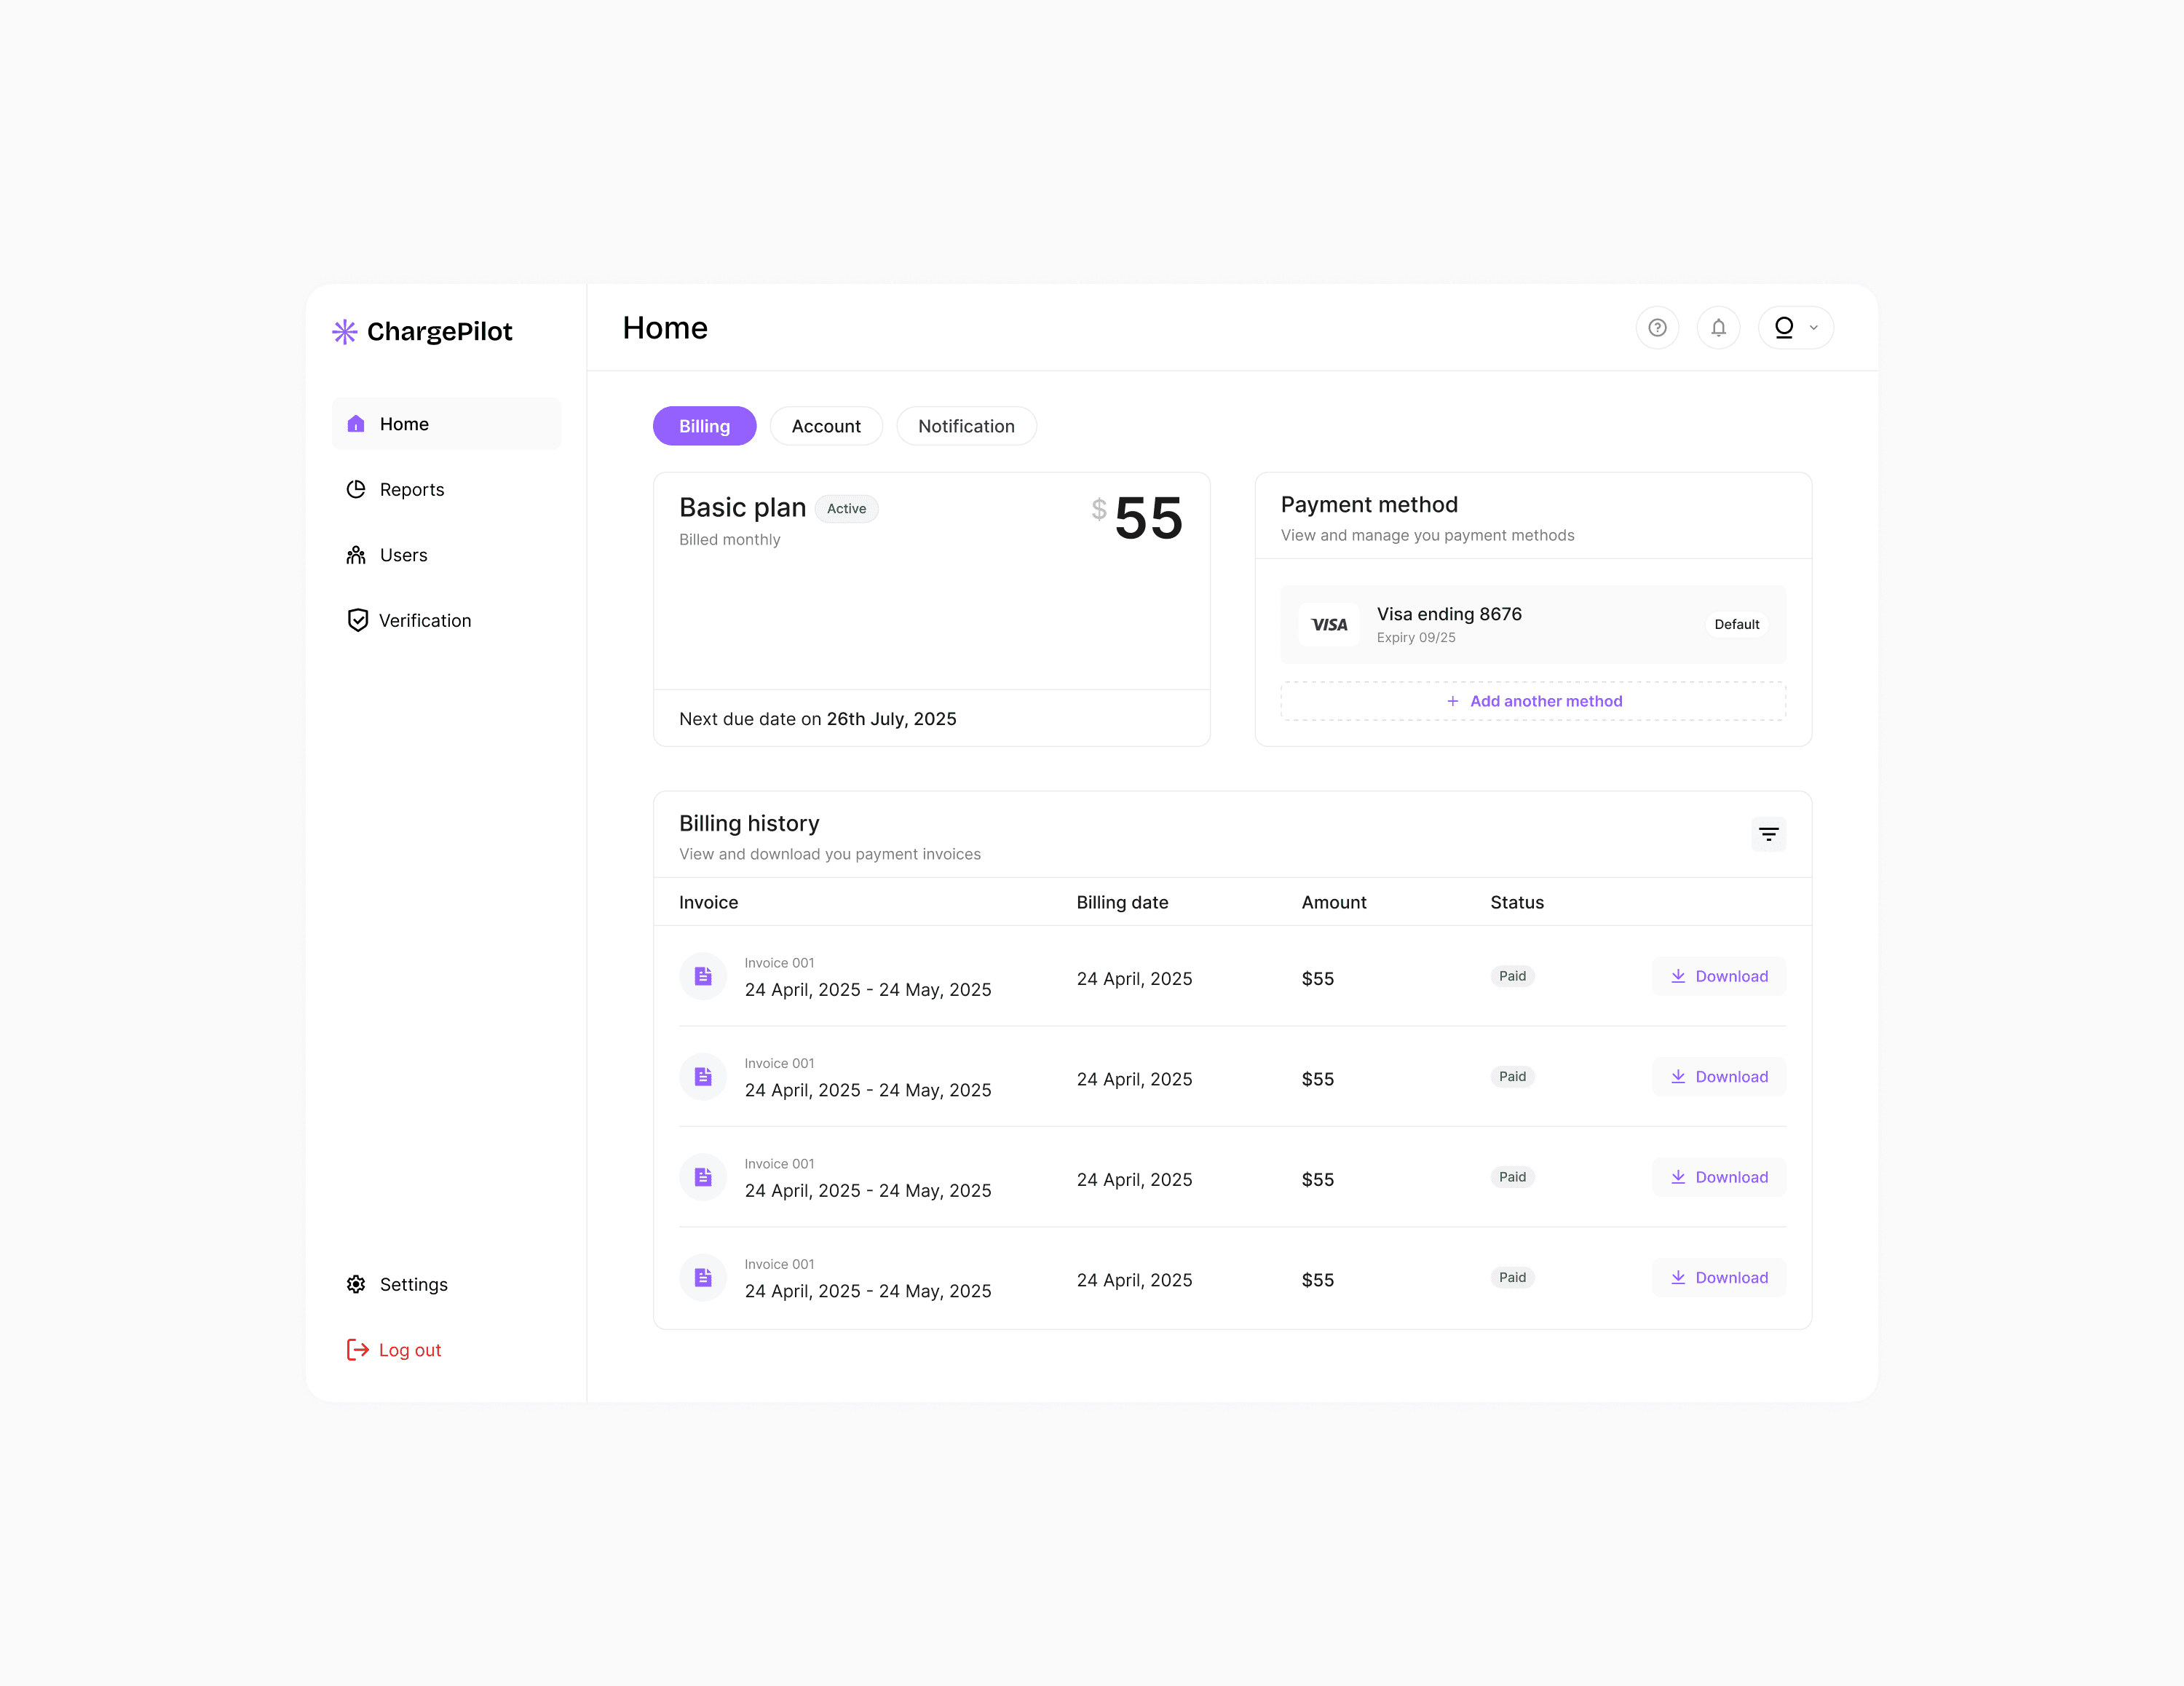Click the first invoice document icon
Image resolution: width=2184 pixels, height=1686 pixels.
tap(703, 976)
